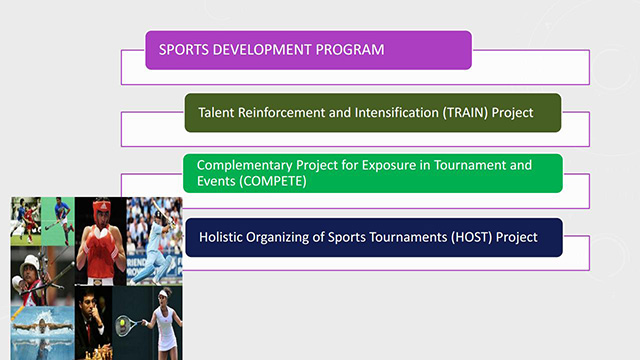Screen dimensions: 640x360
Task: Click the white bar beneath the TRAIN label
Action: (355, 139)
